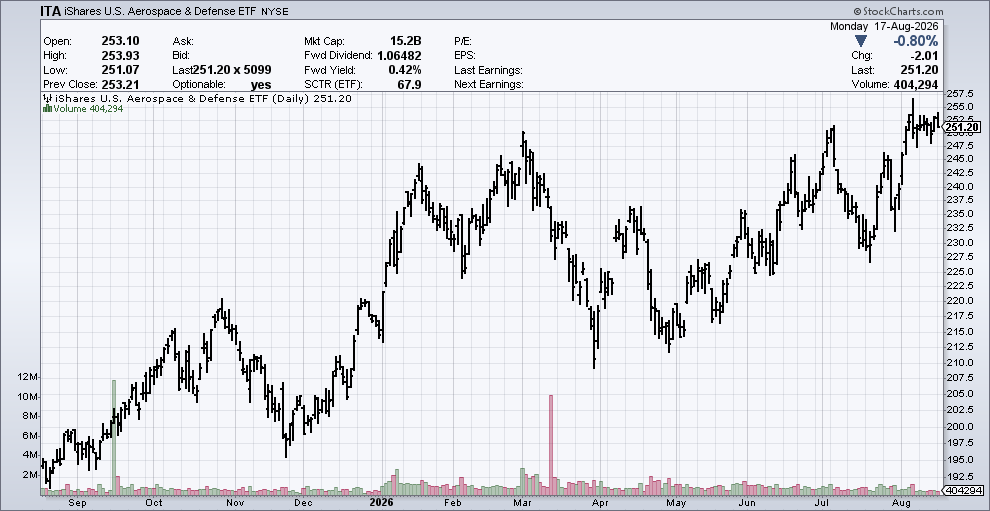This screenshot has width=990, height=511.
Task: Click the Next Earnings label
Action: [489, 85]
